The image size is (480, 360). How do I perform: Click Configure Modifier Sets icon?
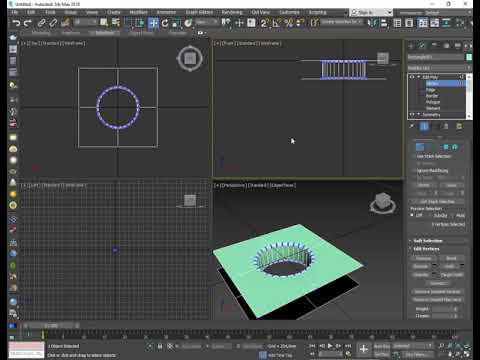pos(459,126)
